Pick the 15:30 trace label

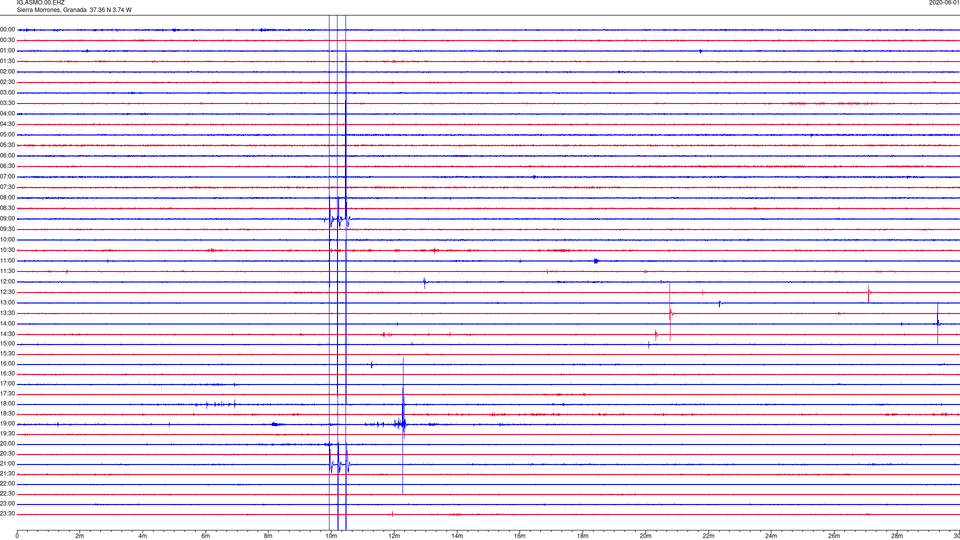pyautogui.click(x=7, y=354)
